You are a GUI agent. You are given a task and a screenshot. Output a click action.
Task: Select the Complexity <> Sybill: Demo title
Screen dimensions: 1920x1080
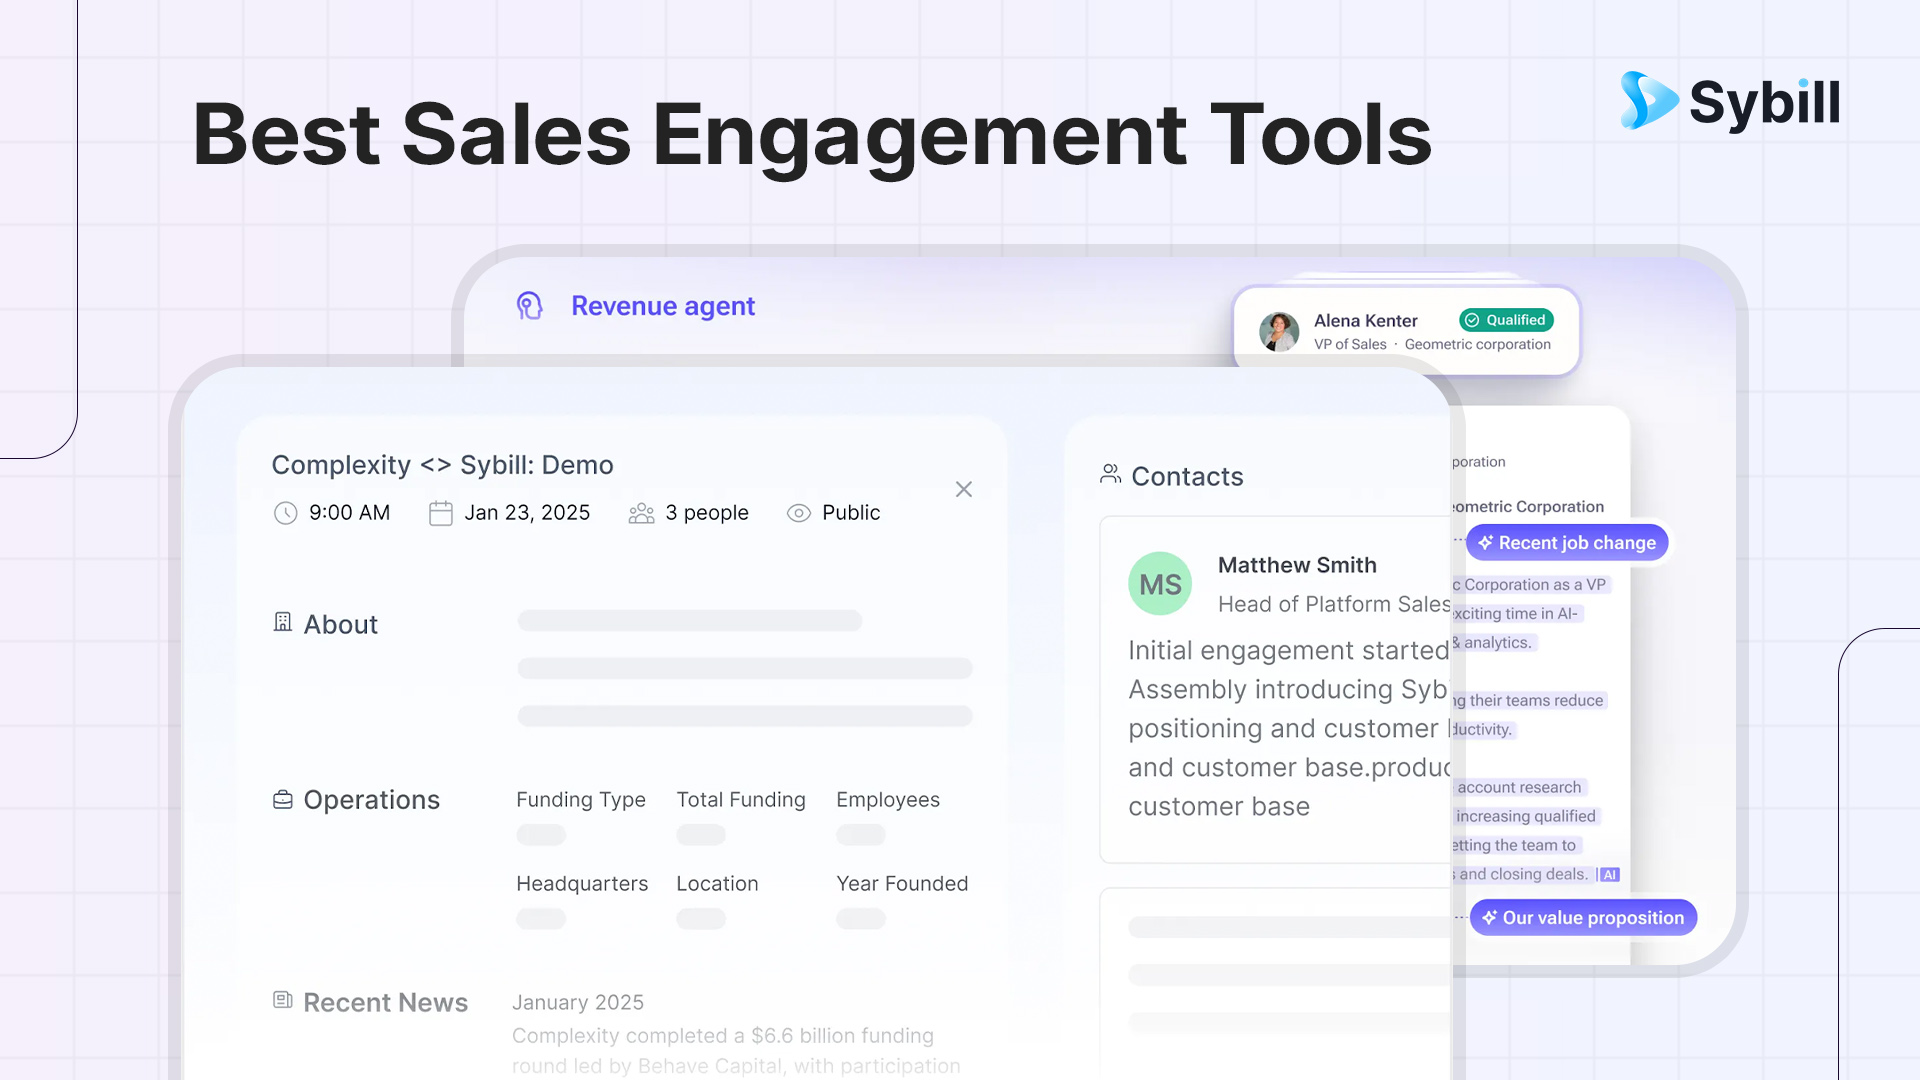442,465
